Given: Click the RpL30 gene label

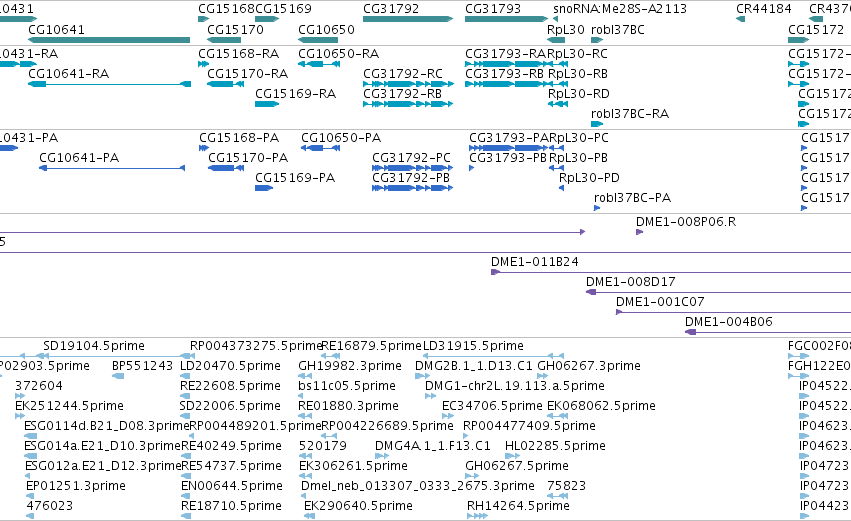Looking at the screenshot, I should [566, 29].
